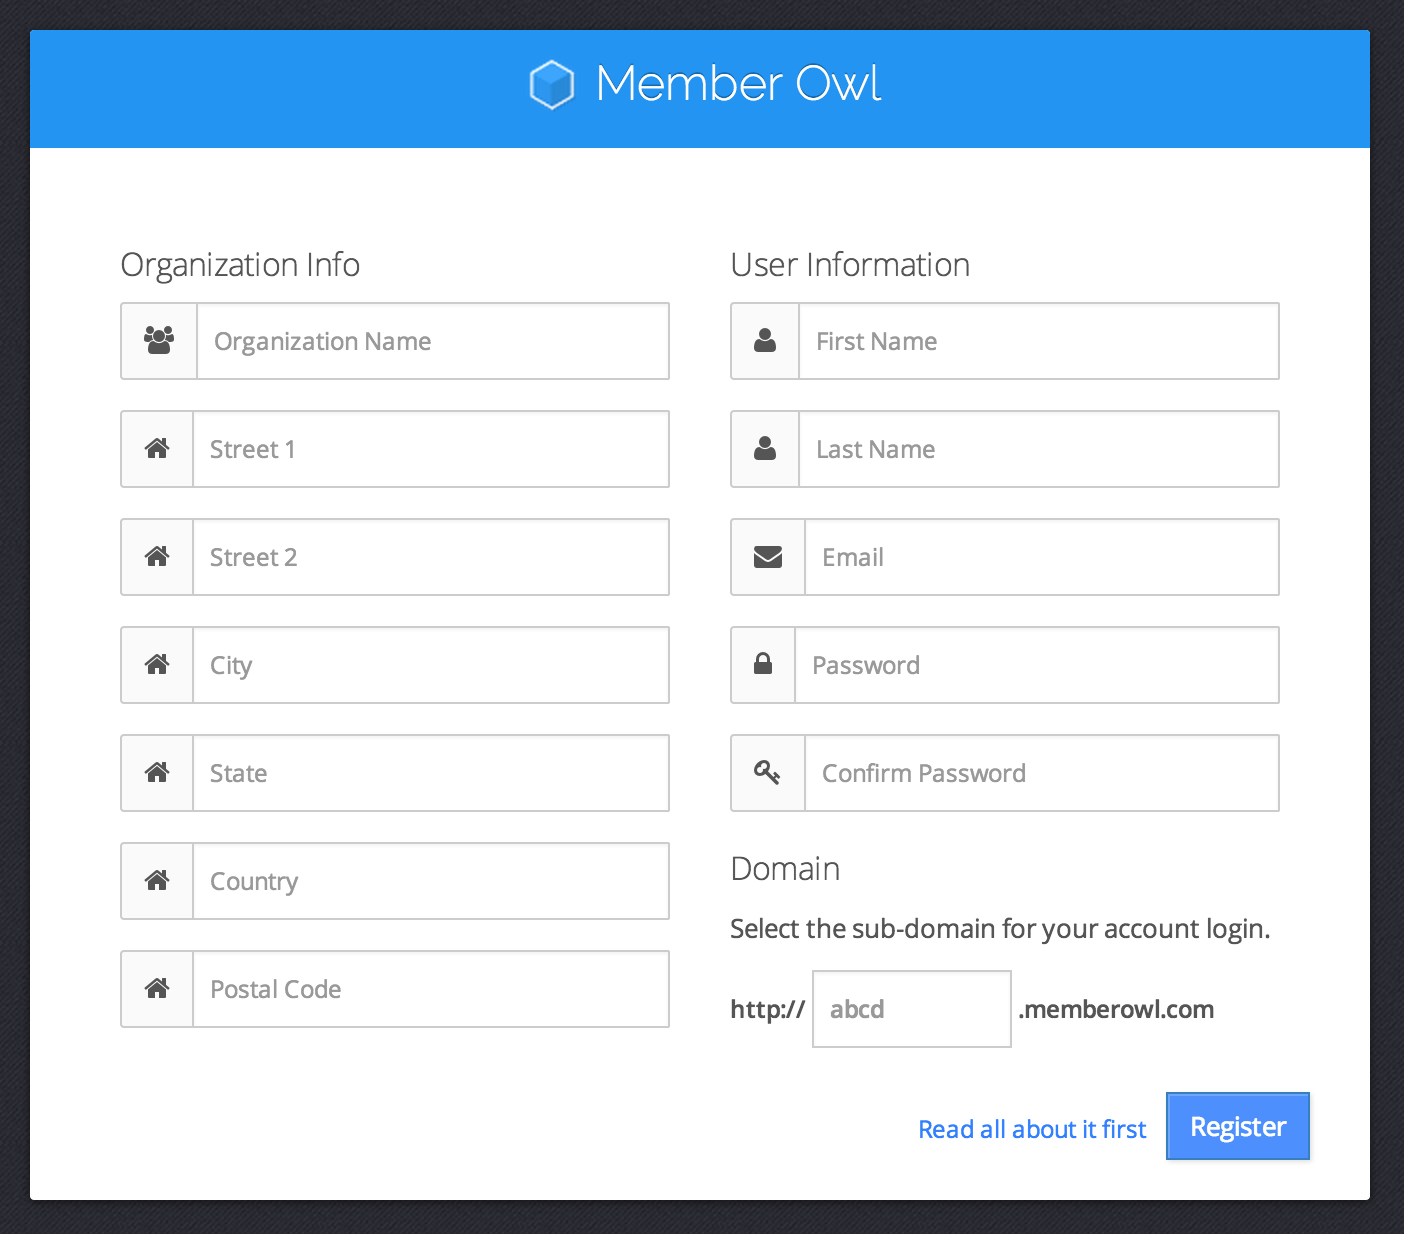Click the home icon beside State

tap(157, 773)
